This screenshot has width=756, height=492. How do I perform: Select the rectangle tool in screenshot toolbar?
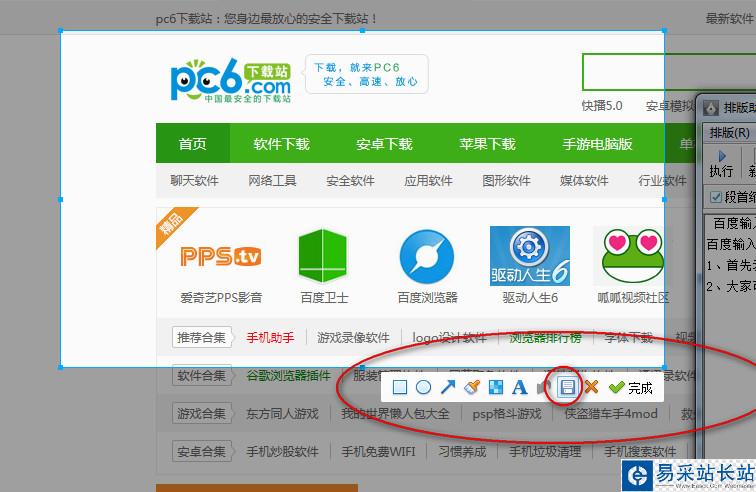click(x=400, y=387)
